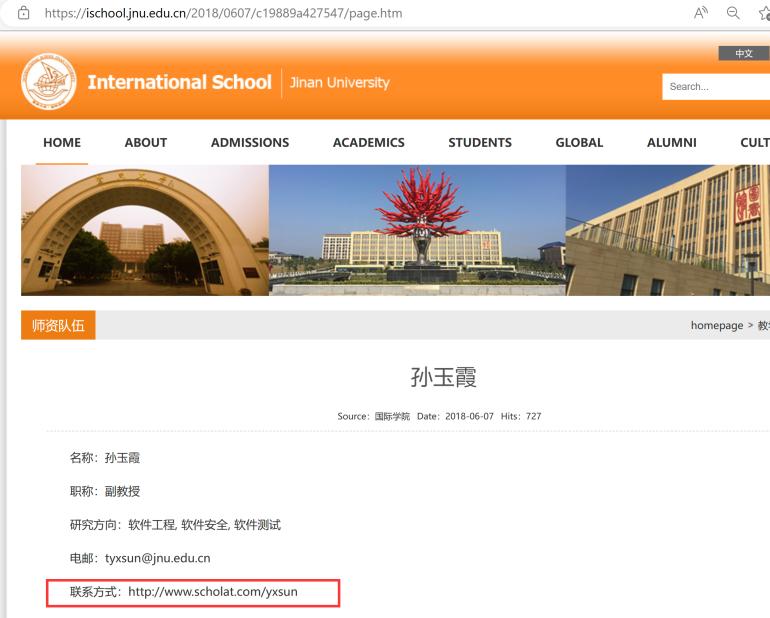Image resolution: width=770 pixels, height=618 pixels.
Task: Switch language with the 中文 button
Action: pyautogui.click(x=743, y=54)
